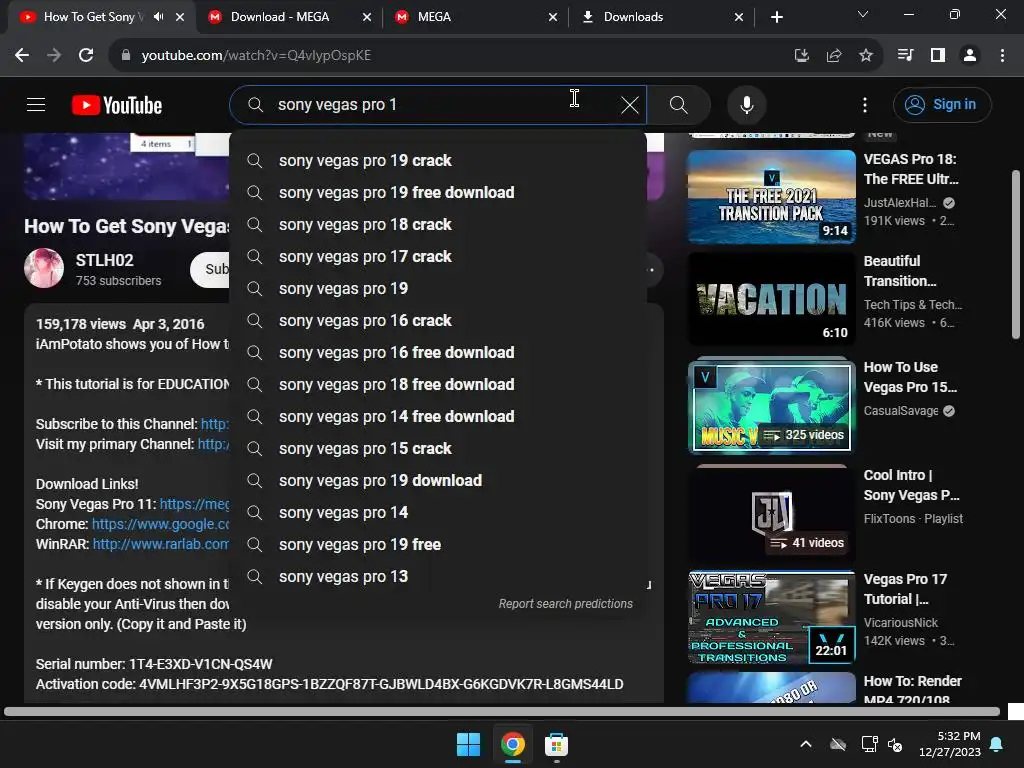Follow the Sony Vegas Pro 11 mega link
The image size is (1024, 768).
tap(195, 504)
